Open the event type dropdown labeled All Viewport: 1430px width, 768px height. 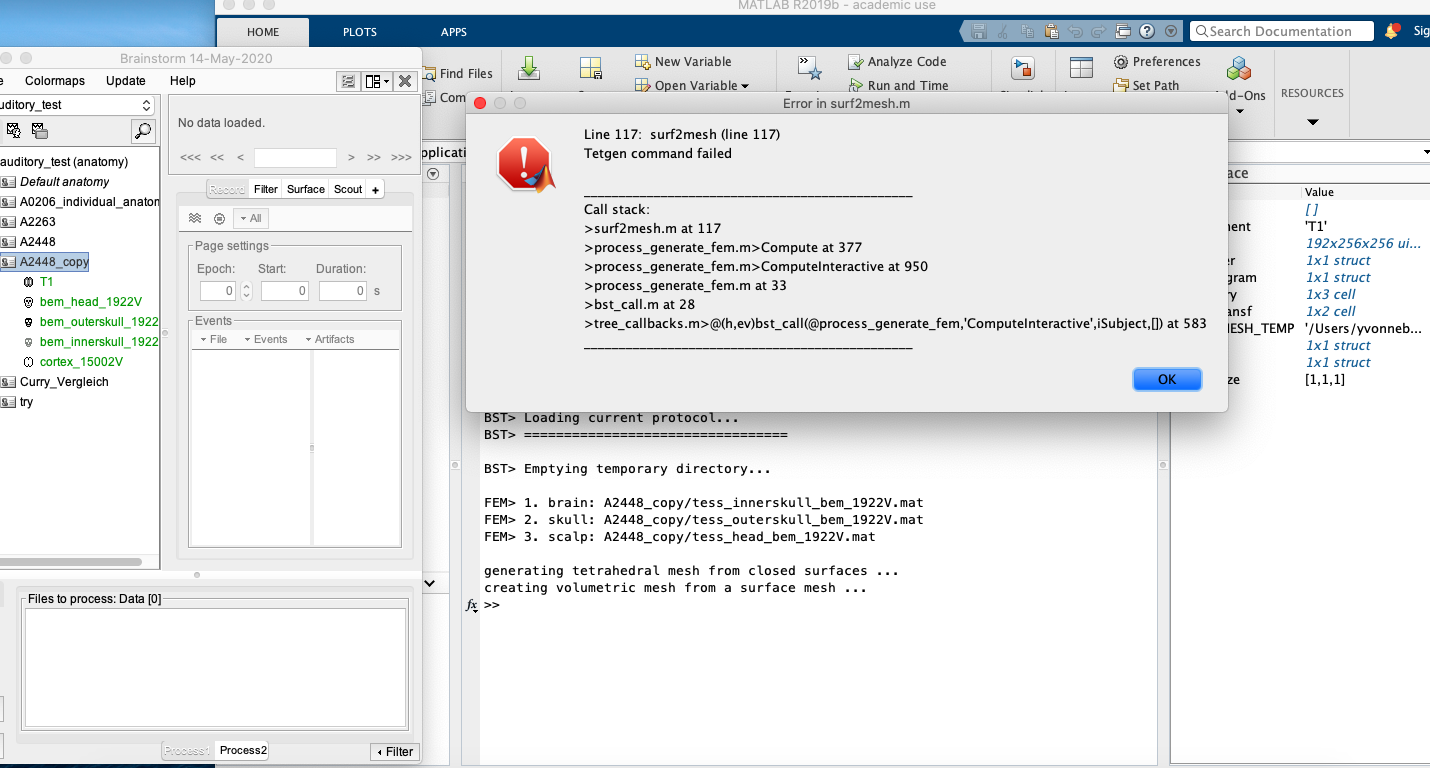250,218
